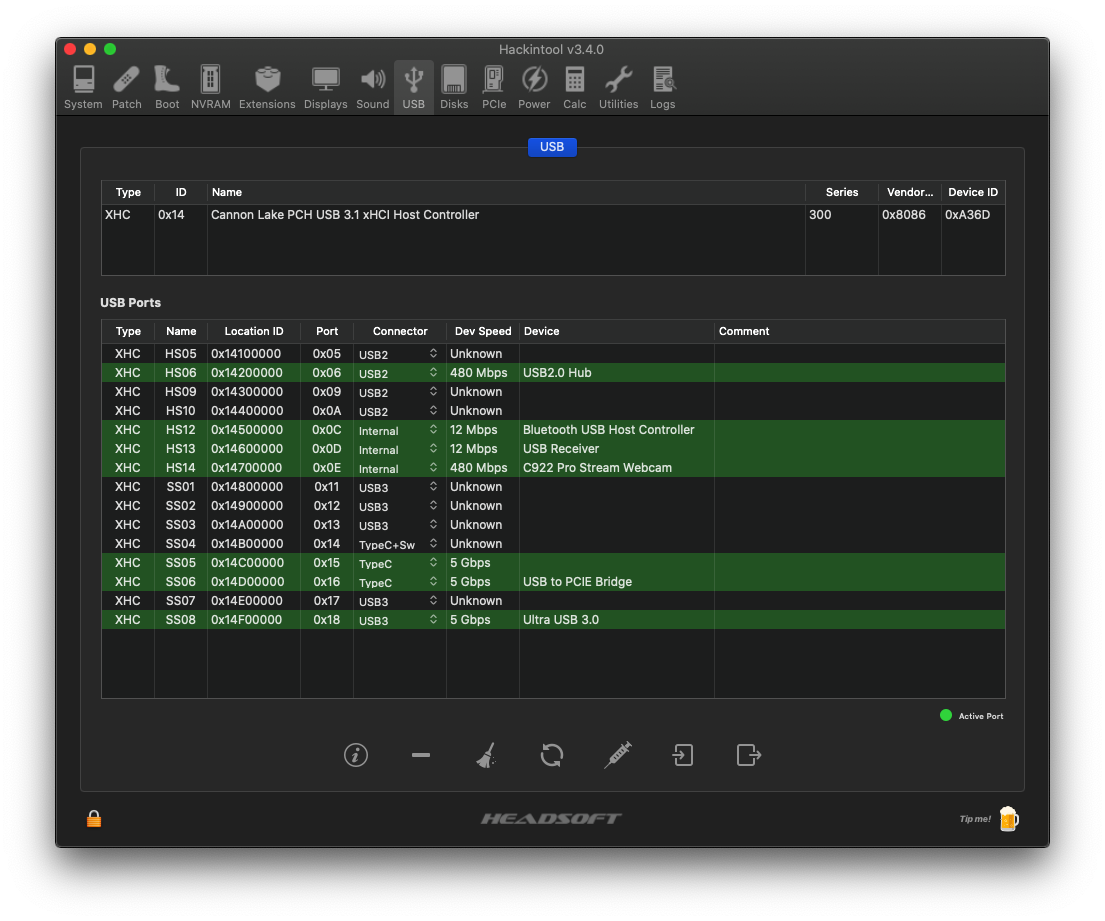
Task: Click the orange lock icon
Action: point(94,819)
